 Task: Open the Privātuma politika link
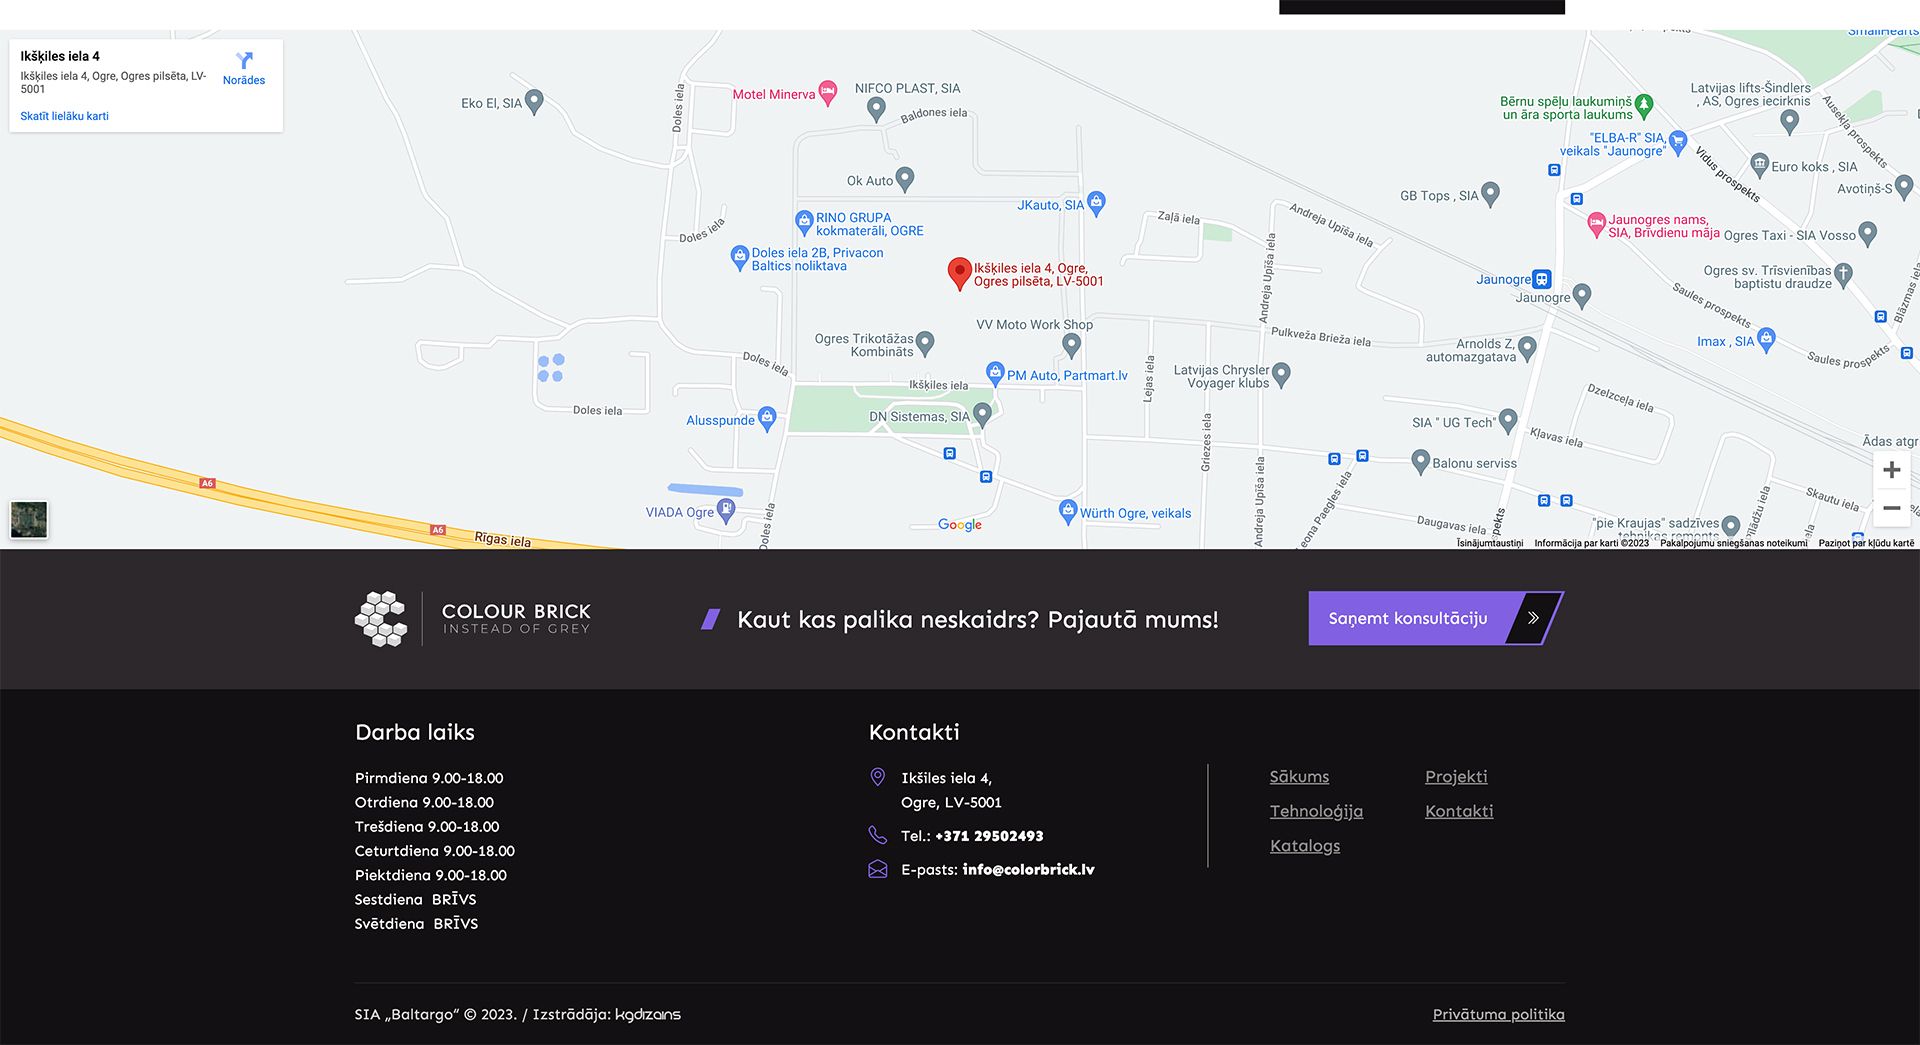(1498, 1014)
